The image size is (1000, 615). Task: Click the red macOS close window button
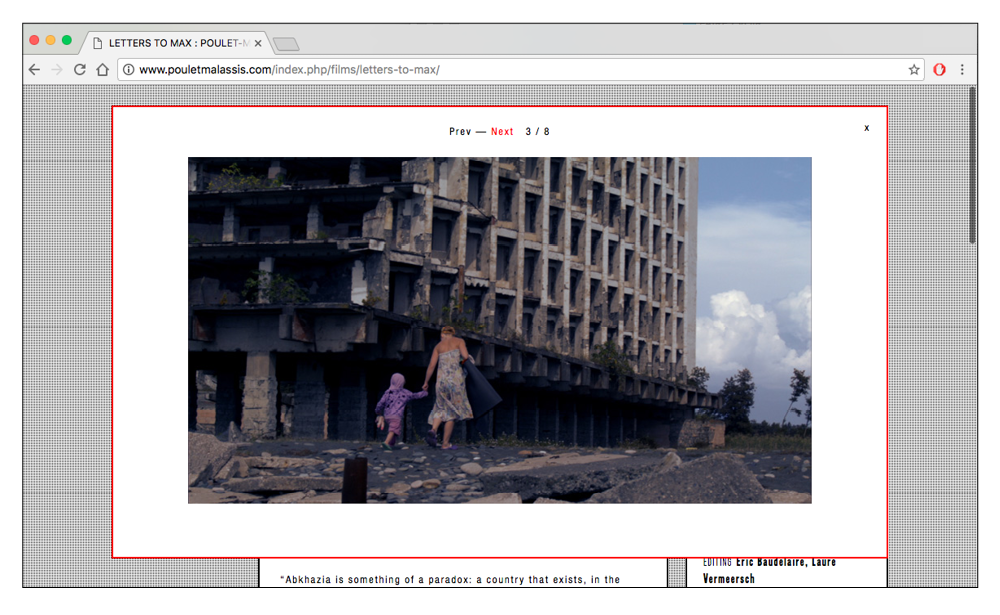pos(34,40)
